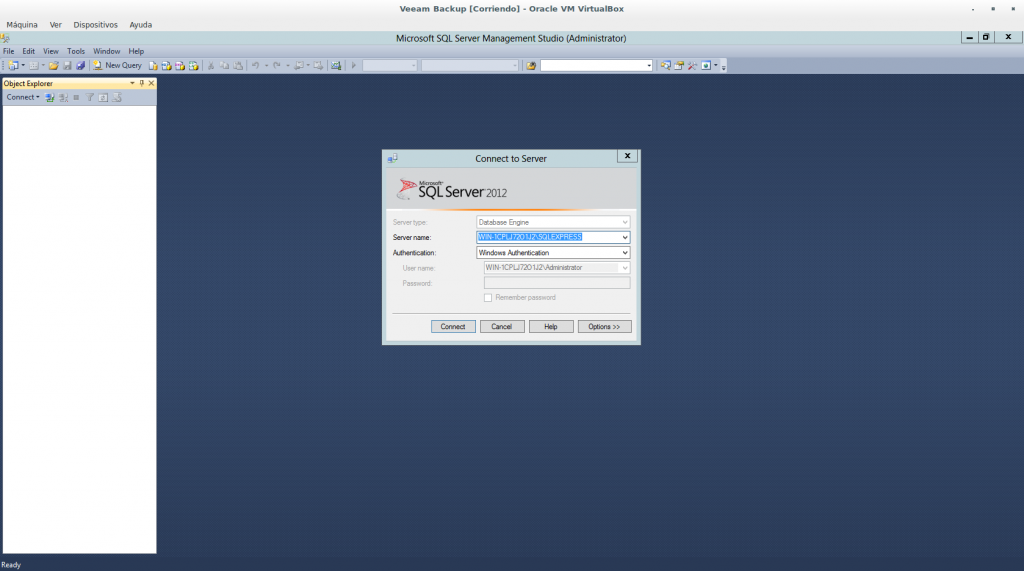Click the Password input field
1024x571 pixels.
pyautogui.click(x=556, y=283)
